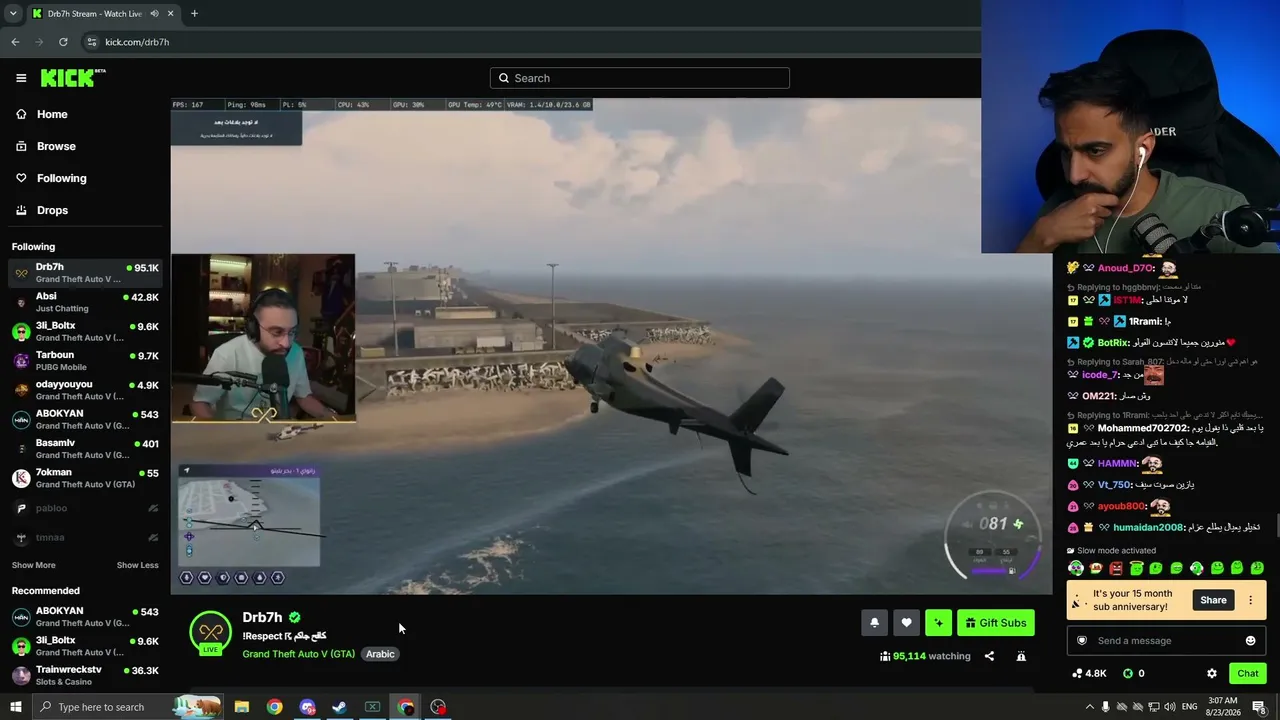Open the Kicks balance showing 0
Viewport: 1280px width, 720px height.
coord(1134,673)
